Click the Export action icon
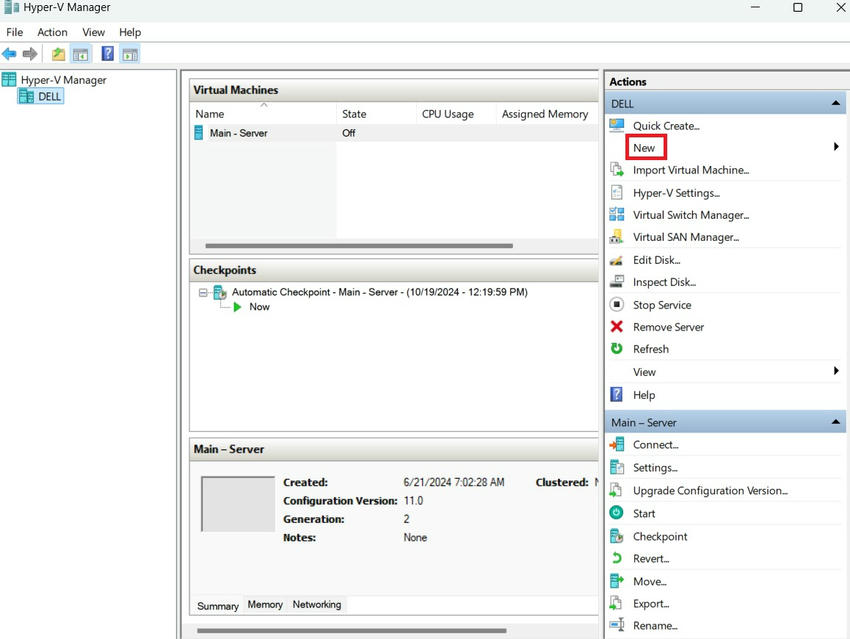The height and width of the screenshot is (639, 850). (x=616, y=603)
